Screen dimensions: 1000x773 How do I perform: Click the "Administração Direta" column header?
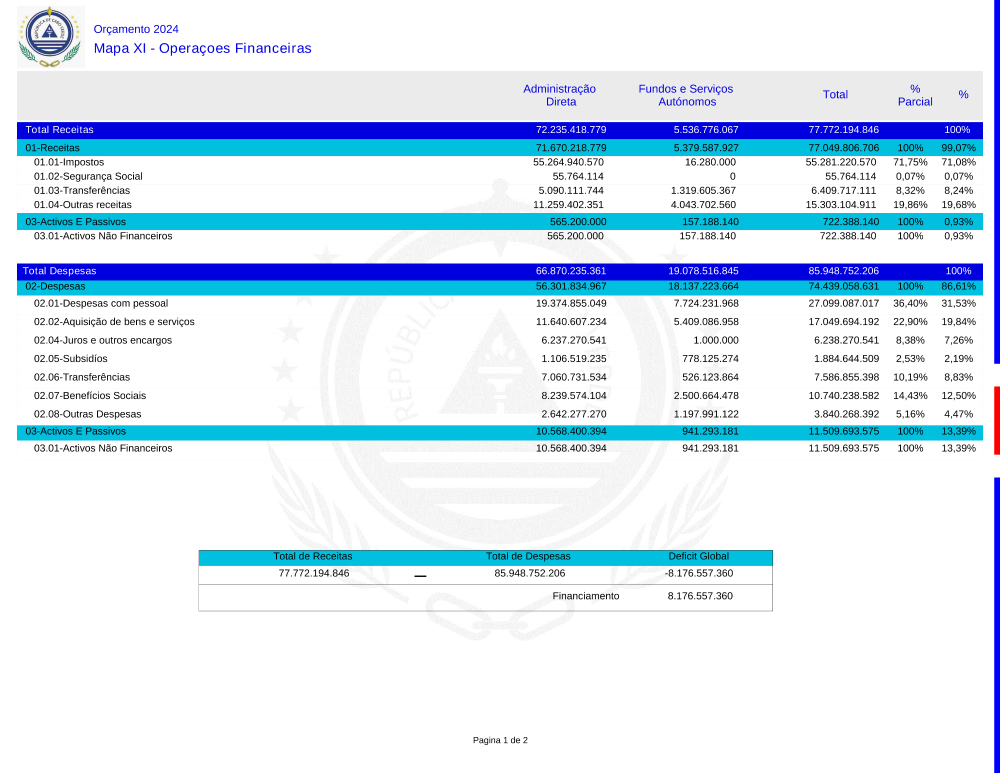click(x=559, y=95)
